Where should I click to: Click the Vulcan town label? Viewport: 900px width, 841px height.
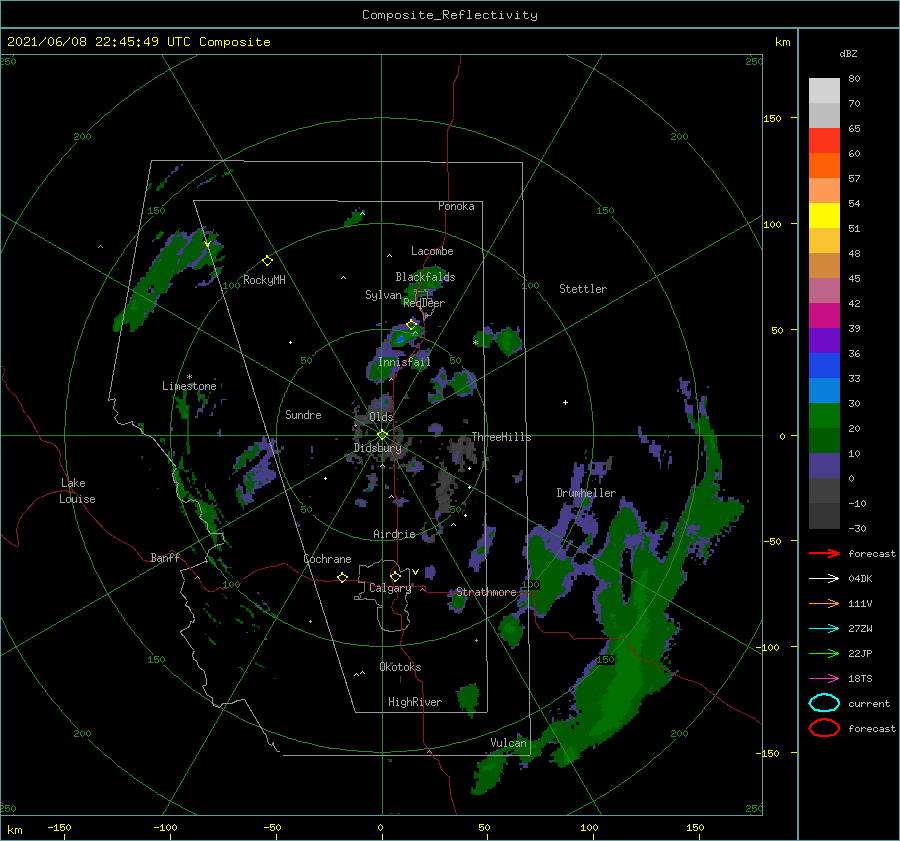click(x=508, y=743)
